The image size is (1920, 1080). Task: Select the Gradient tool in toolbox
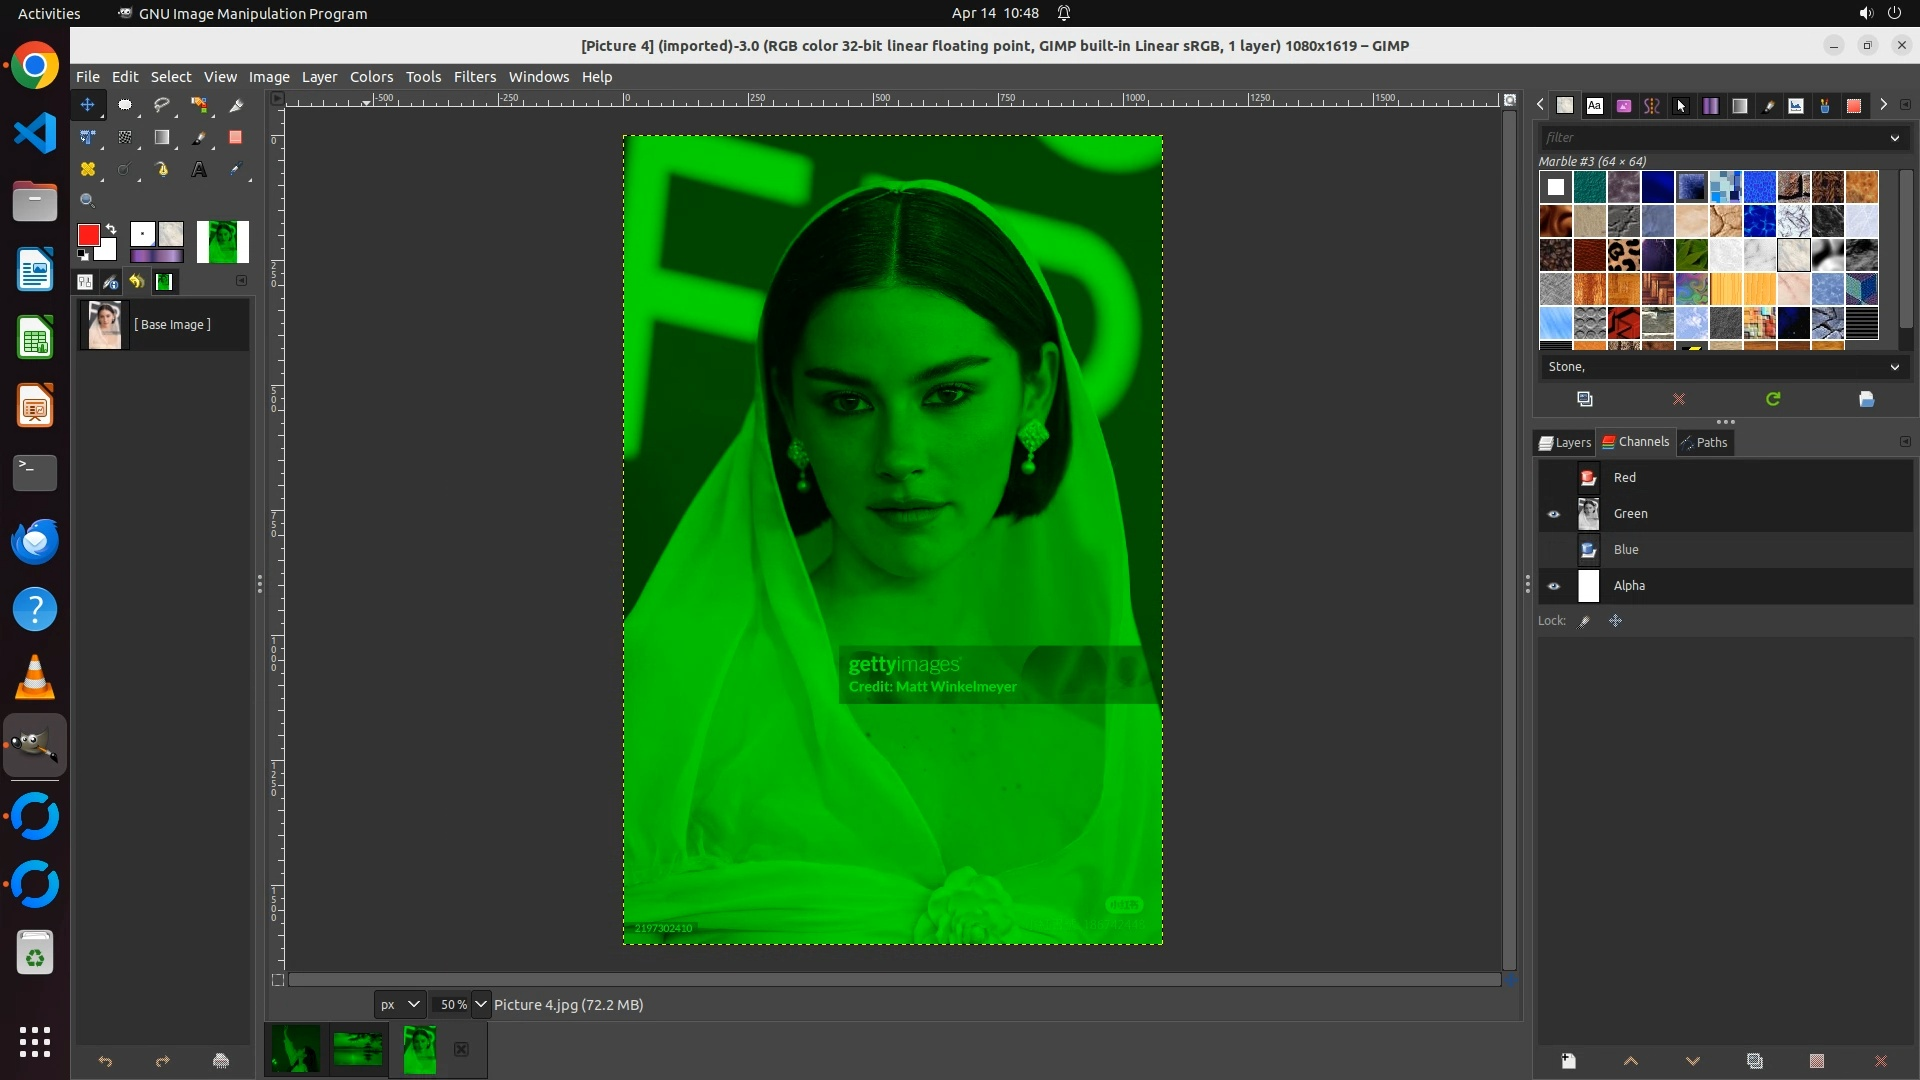[162, 138]
